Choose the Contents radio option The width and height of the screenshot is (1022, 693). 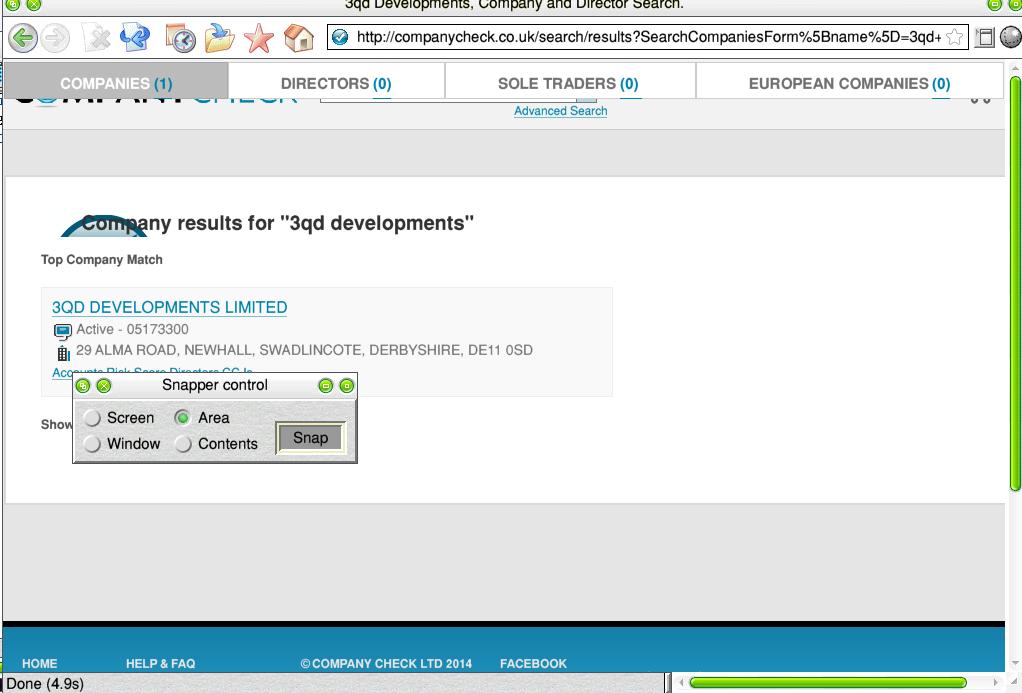(x=183, y=444)
